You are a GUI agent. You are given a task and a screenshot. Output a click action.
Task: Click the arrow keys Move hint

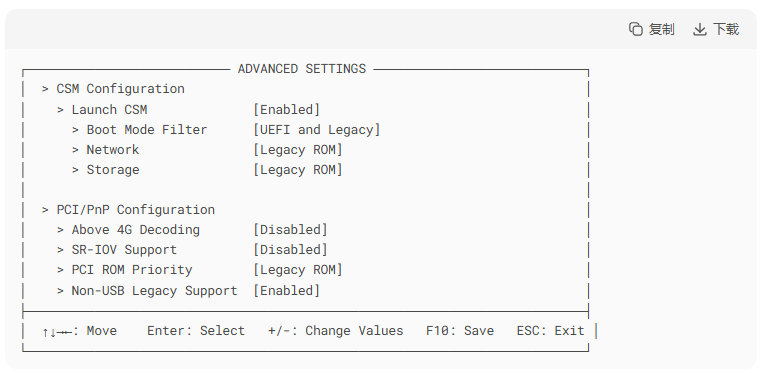80,331
